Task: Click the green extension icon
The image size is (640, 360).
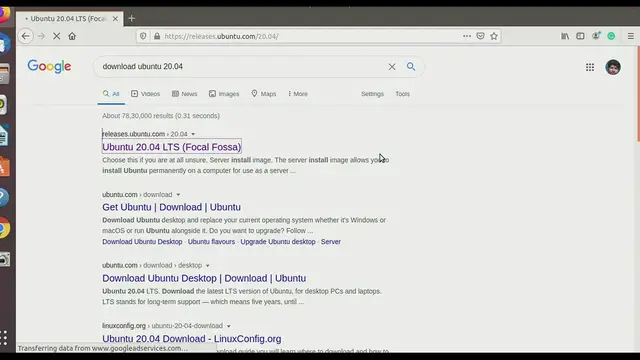Action: tap(611, 36)
